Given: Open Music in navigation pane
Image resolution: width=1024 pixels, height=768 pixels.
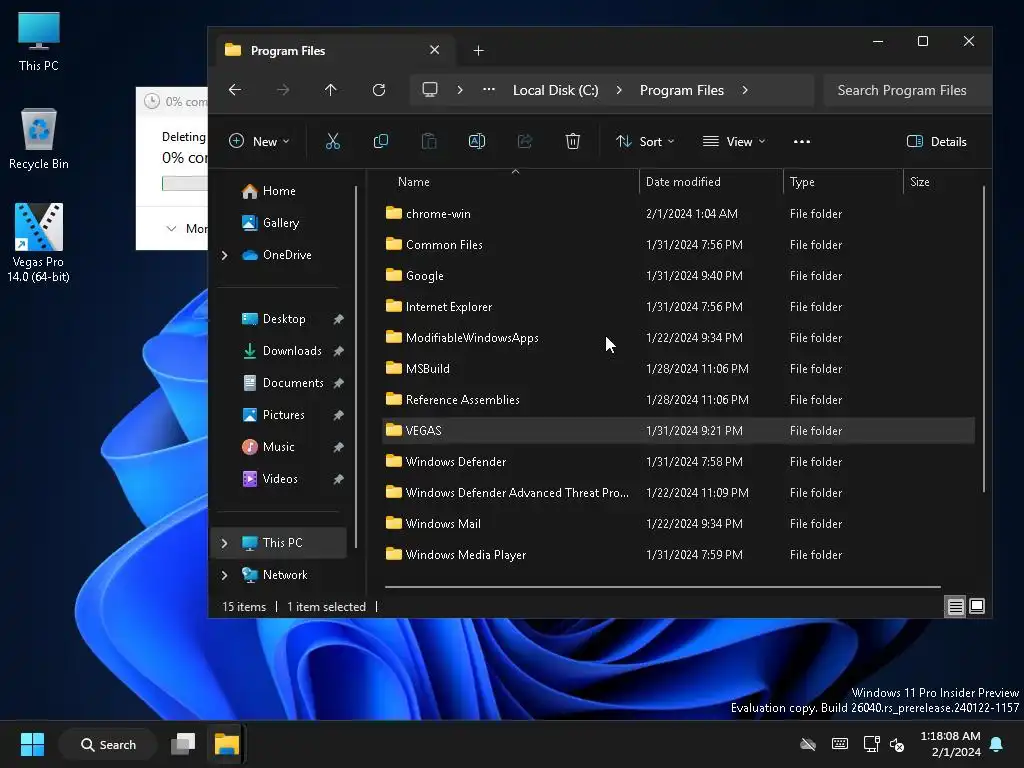Looking at the screenshot, I should pyautogui.click(x=278, y=447).
